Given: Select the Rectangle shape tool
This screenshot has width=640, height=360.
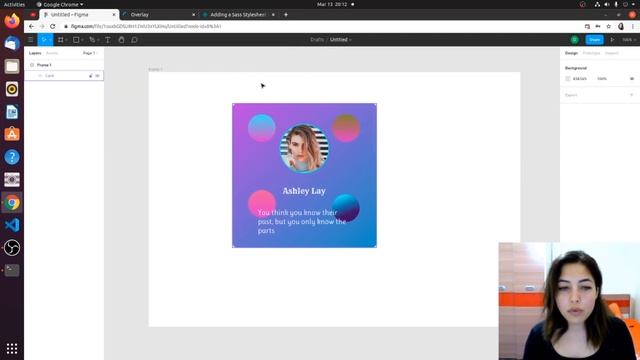Looking at the screenshot, I should coord(76,40).
